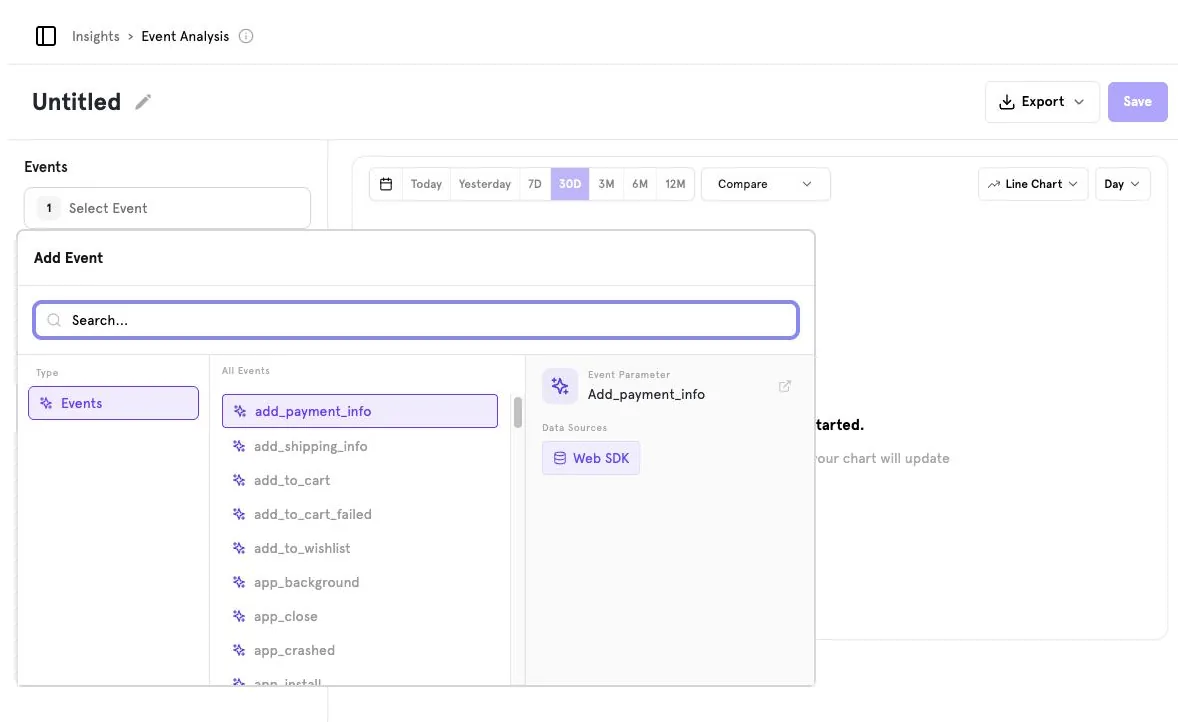This screenshot has width=1178, height=722.
Task: Click the Web SDK database icon
Action: [x=560, y=458]
